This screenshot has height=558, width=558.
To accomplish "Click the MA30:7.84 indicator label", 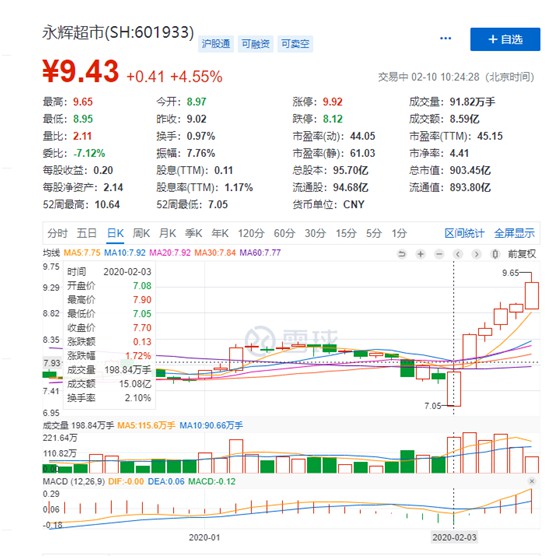I will coord(215,253).
